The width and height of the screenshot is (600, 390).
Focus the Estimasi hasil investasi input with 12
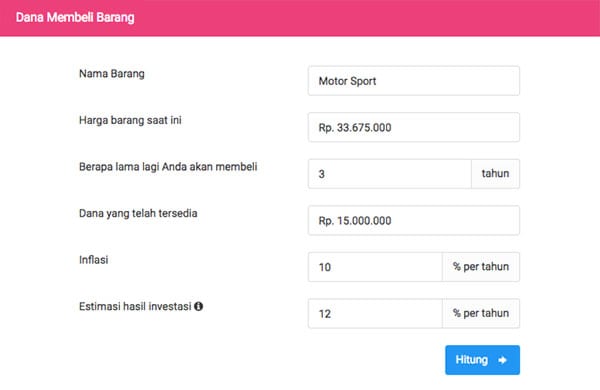[375, 313]
